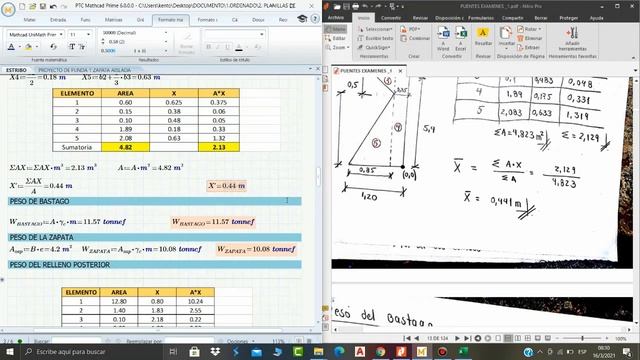Click Escribir texto tool in Nitro Pro

tap(376, 38)
